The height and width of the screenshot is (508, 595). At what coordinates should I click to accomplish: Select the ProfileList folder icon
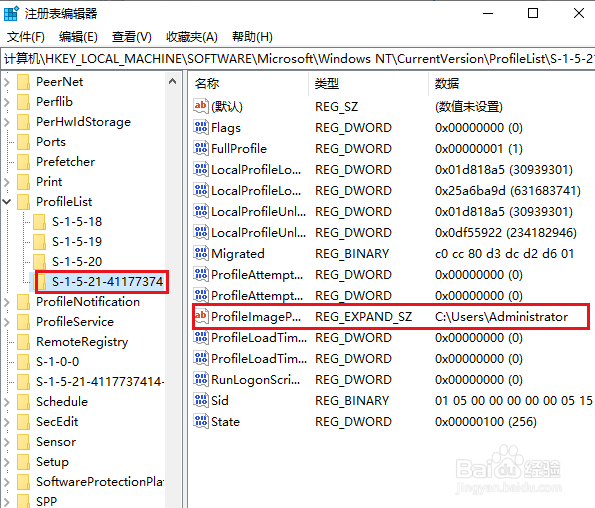pyautogui.click(x=24, y=202)
